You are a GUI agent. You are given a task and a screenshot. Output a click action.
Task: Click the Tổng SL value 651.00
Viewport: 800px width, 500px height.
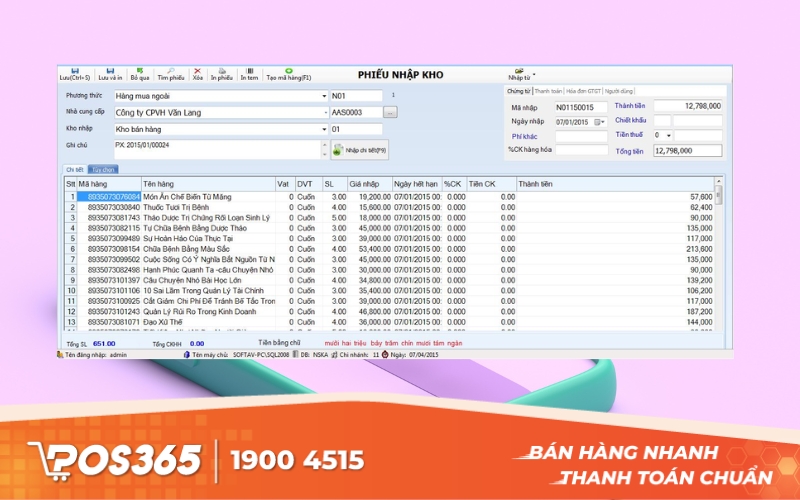point(104,344)
